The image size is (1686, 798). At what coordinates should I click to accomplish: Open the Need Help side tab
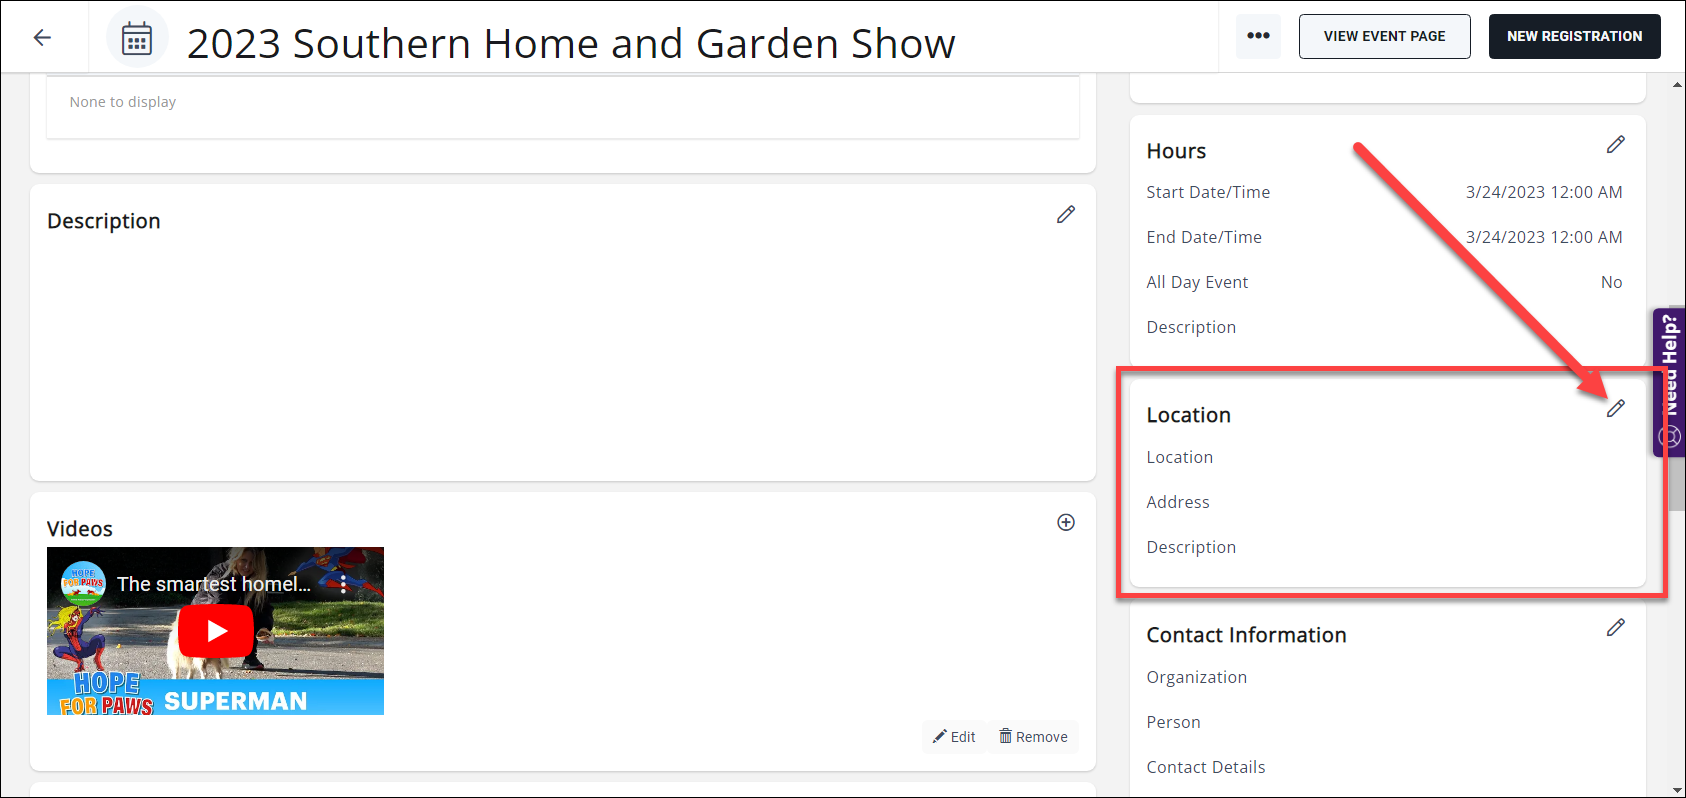pos(1669,380)
